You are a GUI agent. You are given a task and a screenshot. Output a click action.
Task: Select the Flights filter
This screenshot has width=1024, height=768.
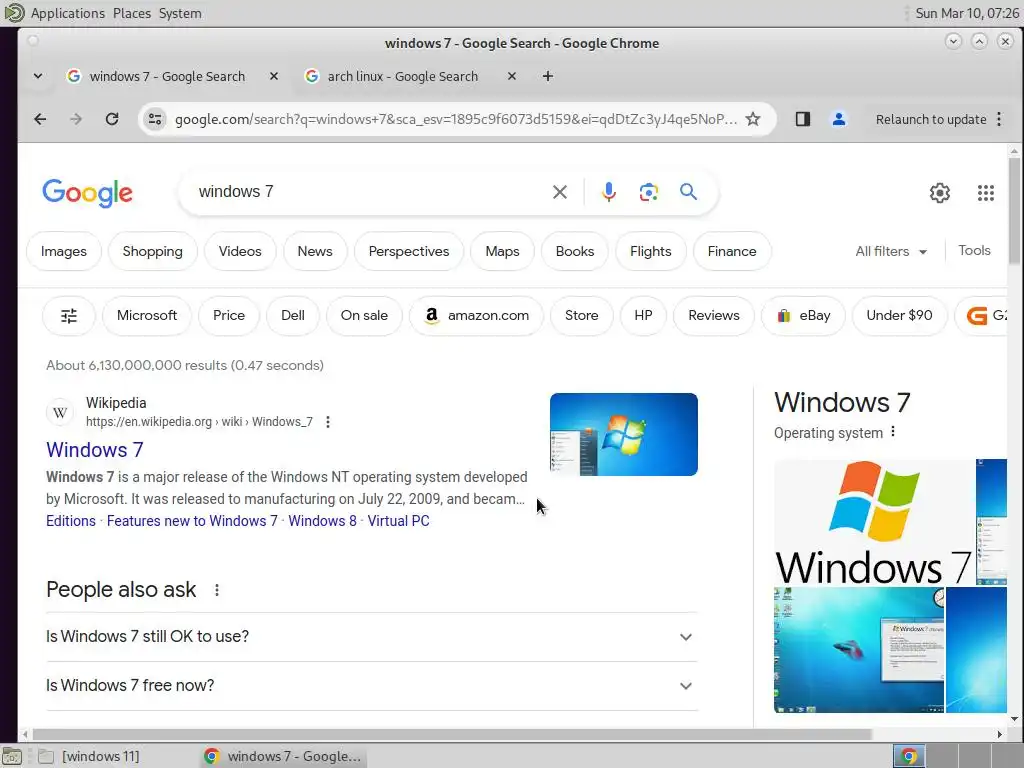pyautogui.click(x=650, y=251)
